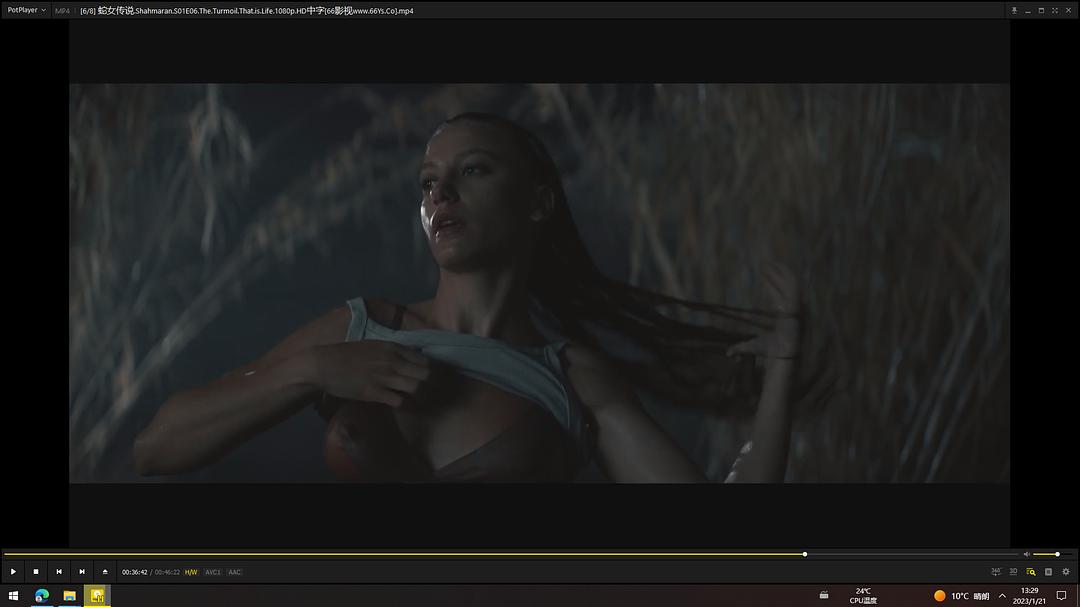Stop video playback
1080x607 pixels.
[x=36, y=572]
